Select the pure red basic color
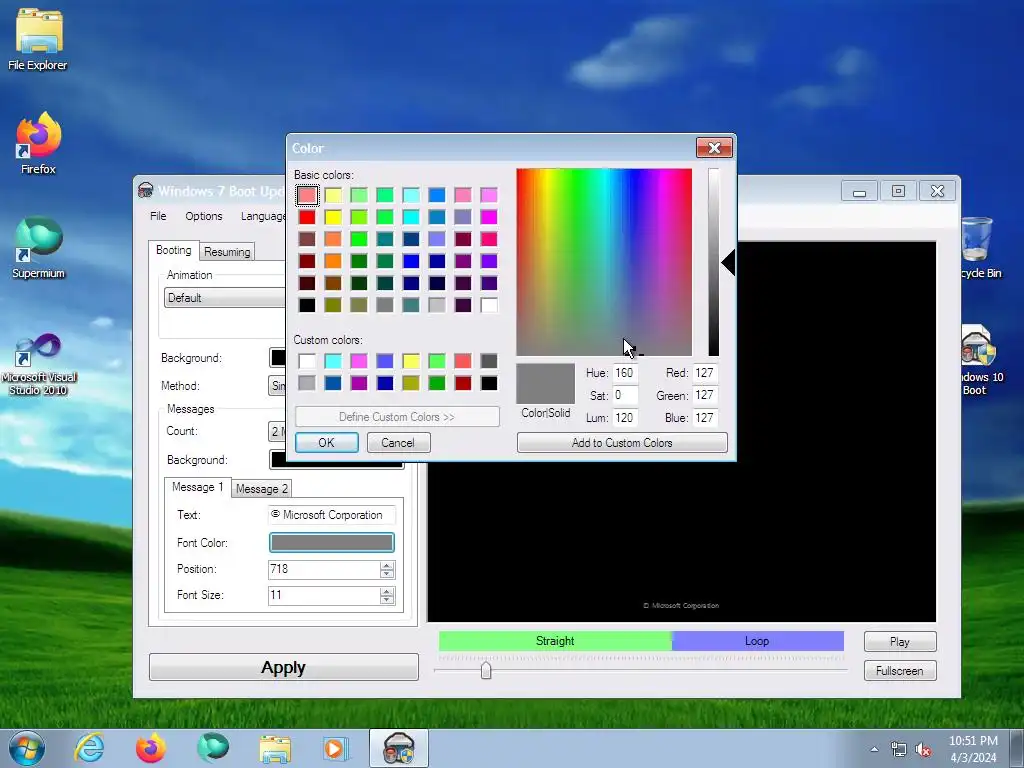The image size is (1024, 768). [x=307, y=217]
